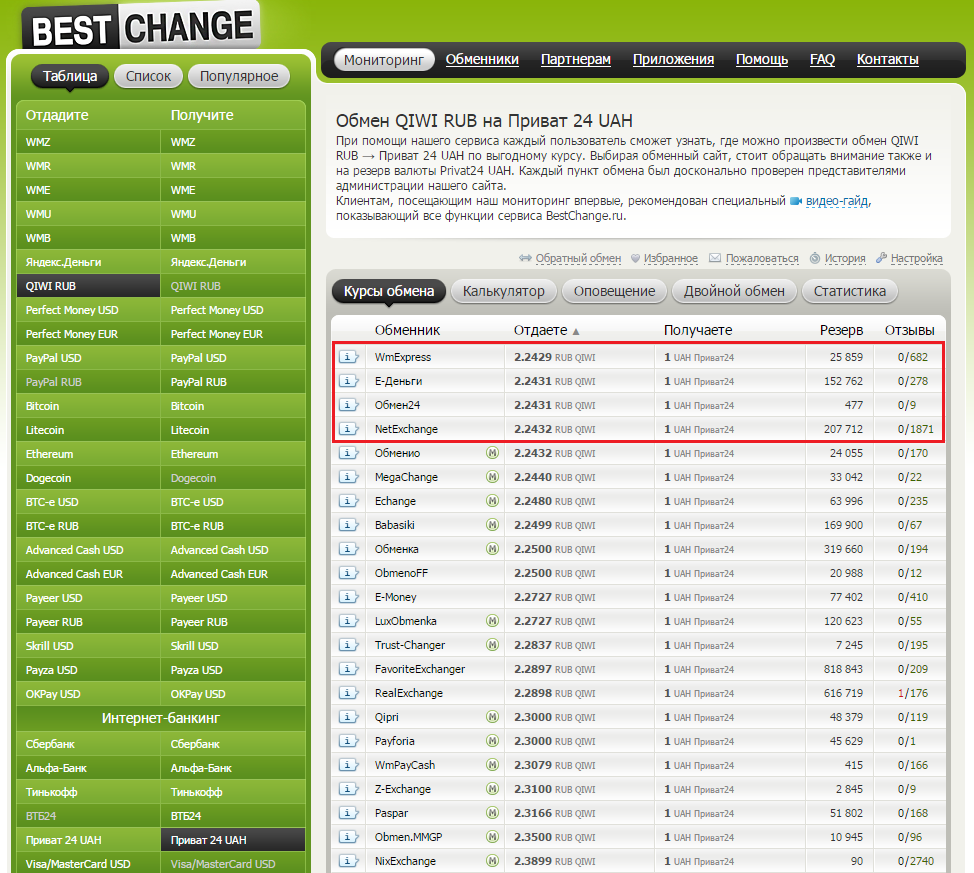Click the video camera icon near видео-гайд
The width and height of the screenshot is (974, 873).
click(x=796, y=201)
